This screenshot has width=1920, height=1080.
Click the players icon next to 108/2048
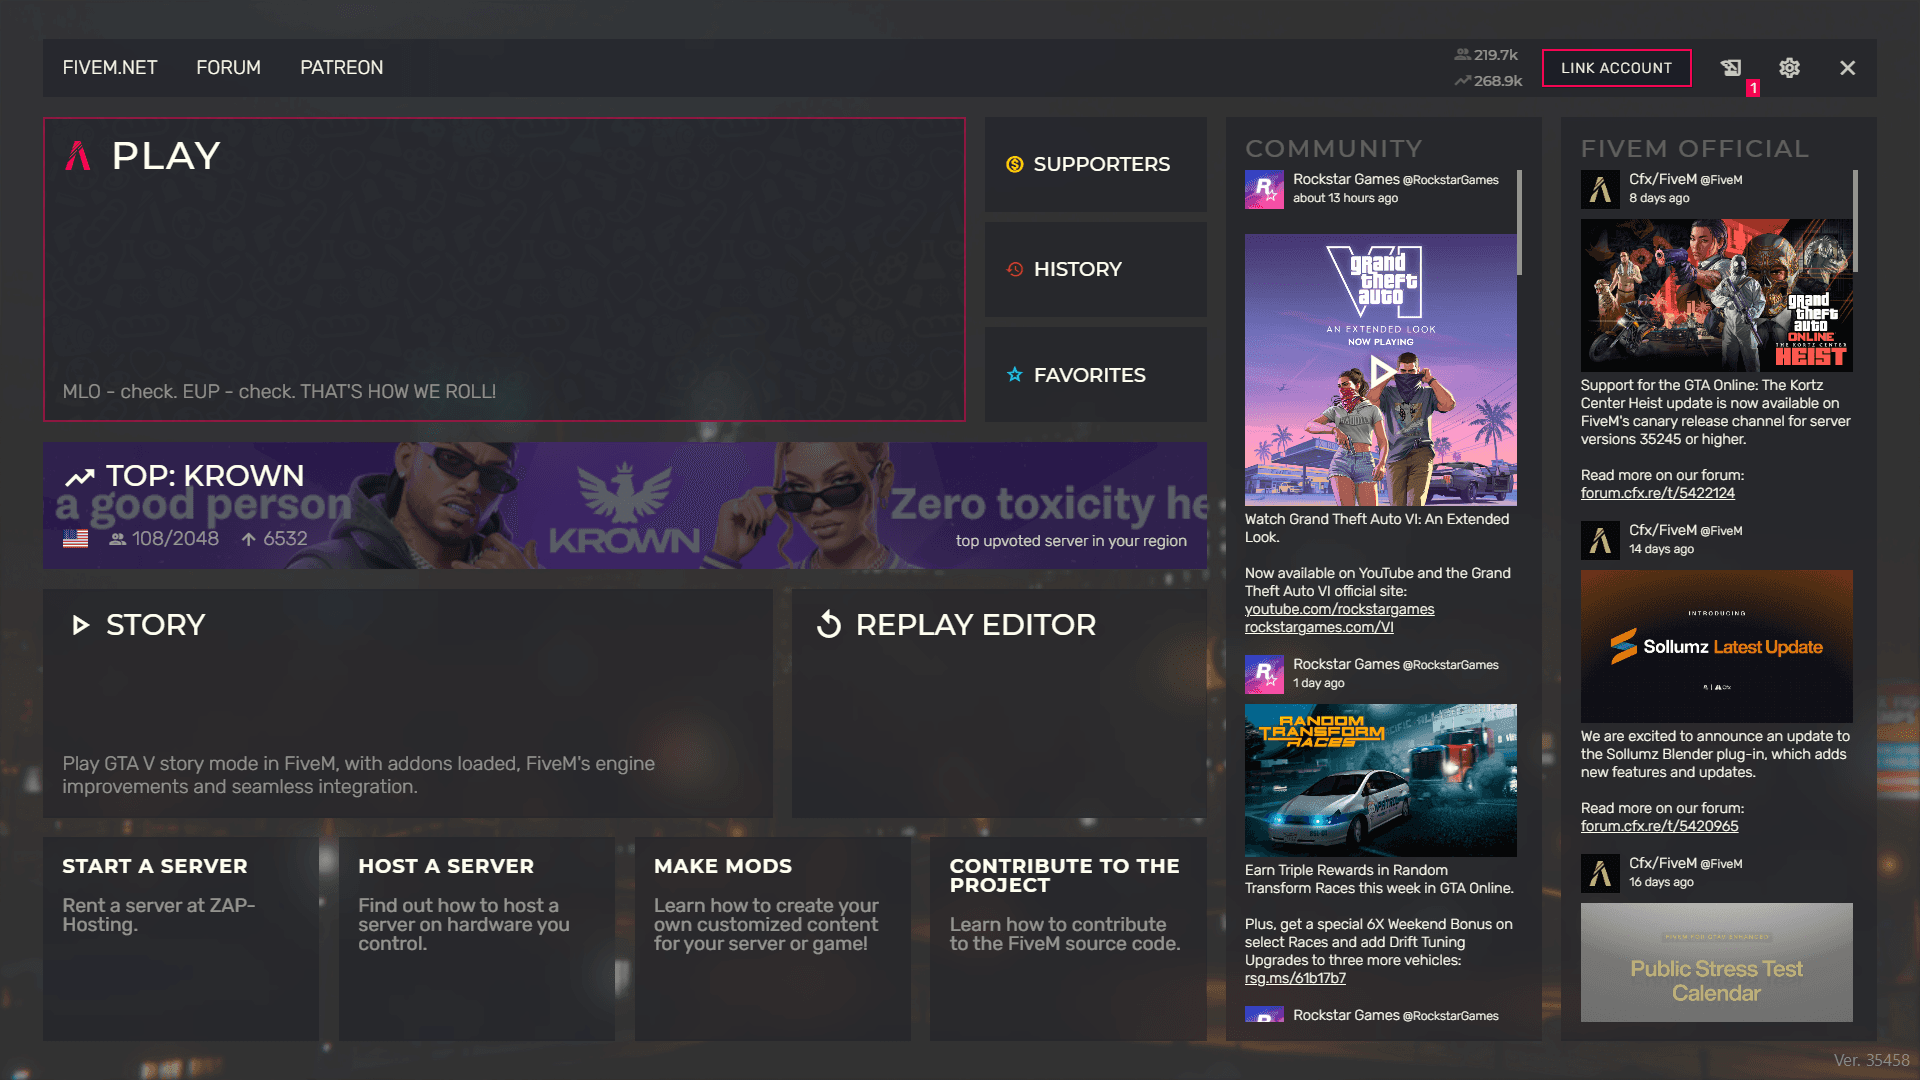pyautogui.click(x=117, y=539)
